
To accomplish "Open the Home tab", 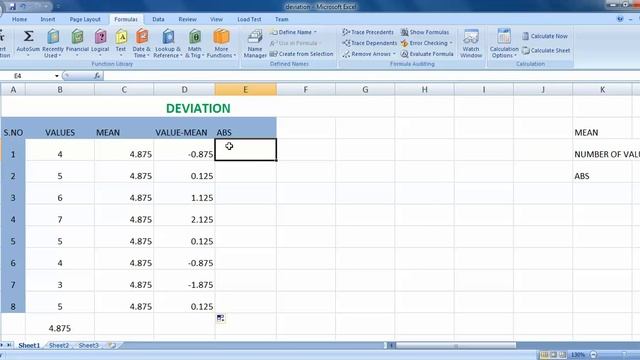I will [19, 19].
